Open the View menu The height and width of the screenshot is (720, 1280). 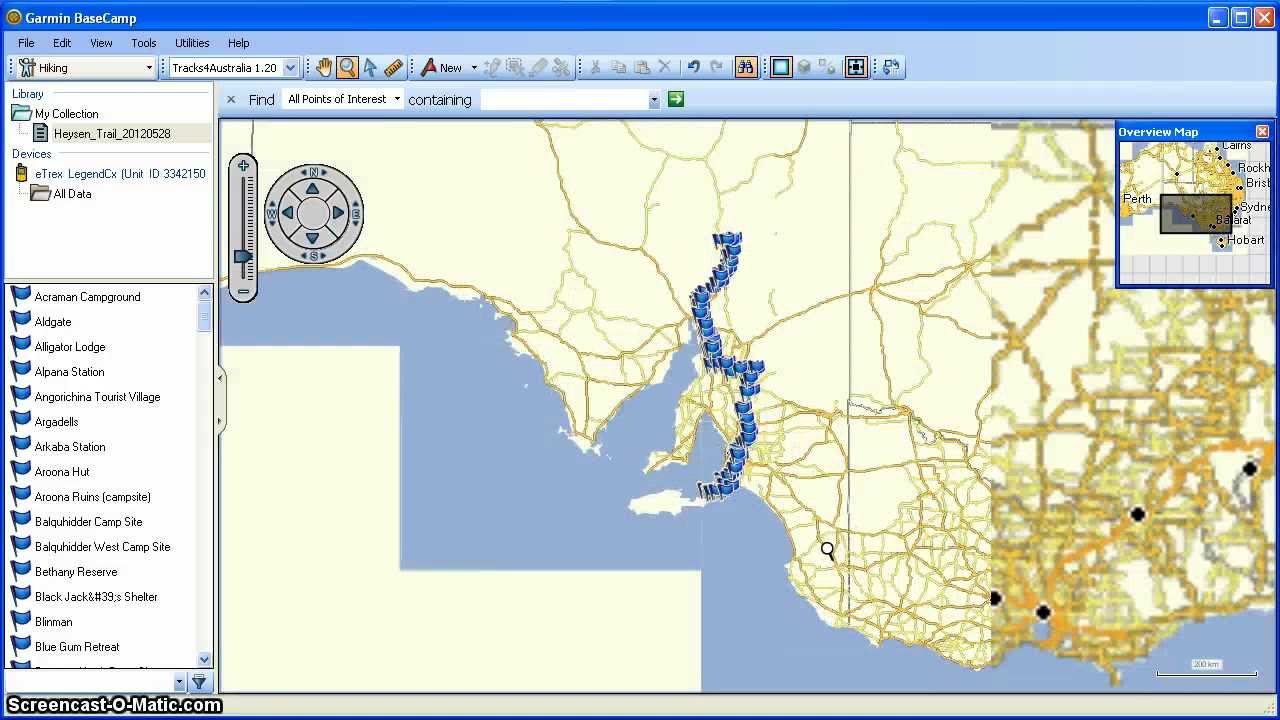(x=101, y=43)
